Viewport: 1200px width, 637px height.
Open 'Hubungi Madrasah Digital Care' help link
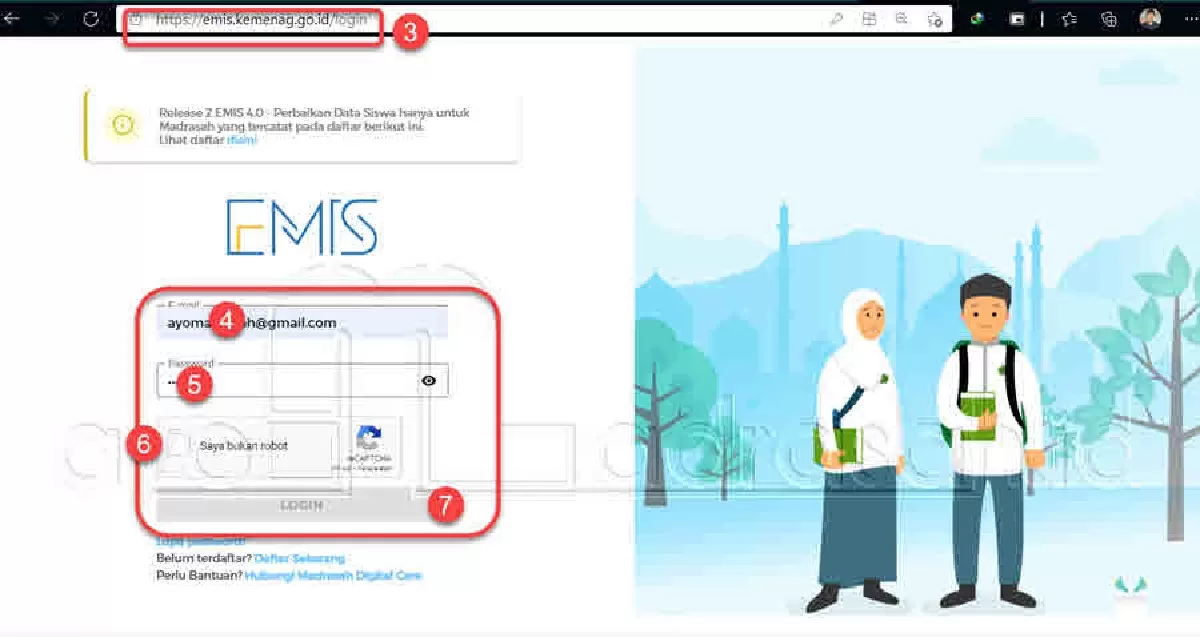click(x=334, y=576)
